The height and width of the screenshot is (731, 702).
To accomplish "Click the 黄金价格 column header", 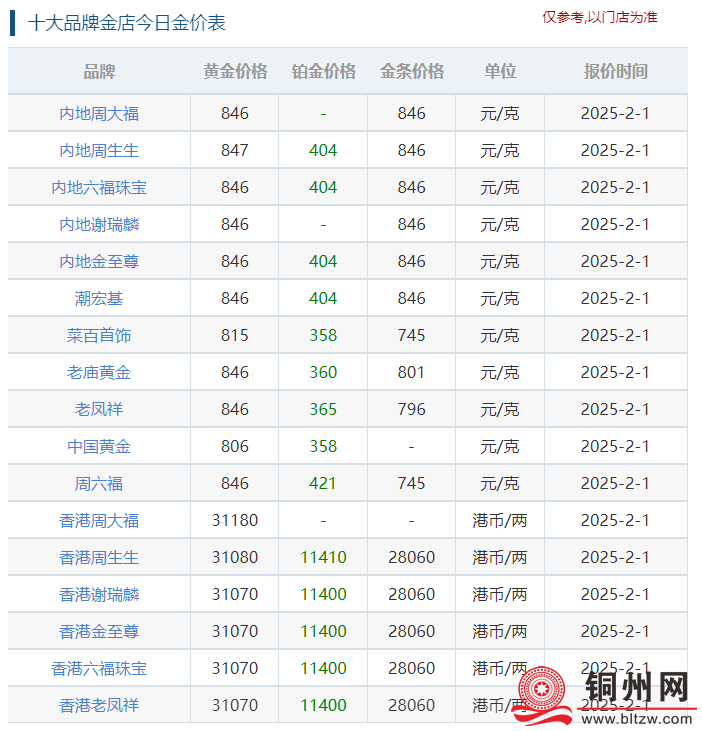I will click(235, 71).
